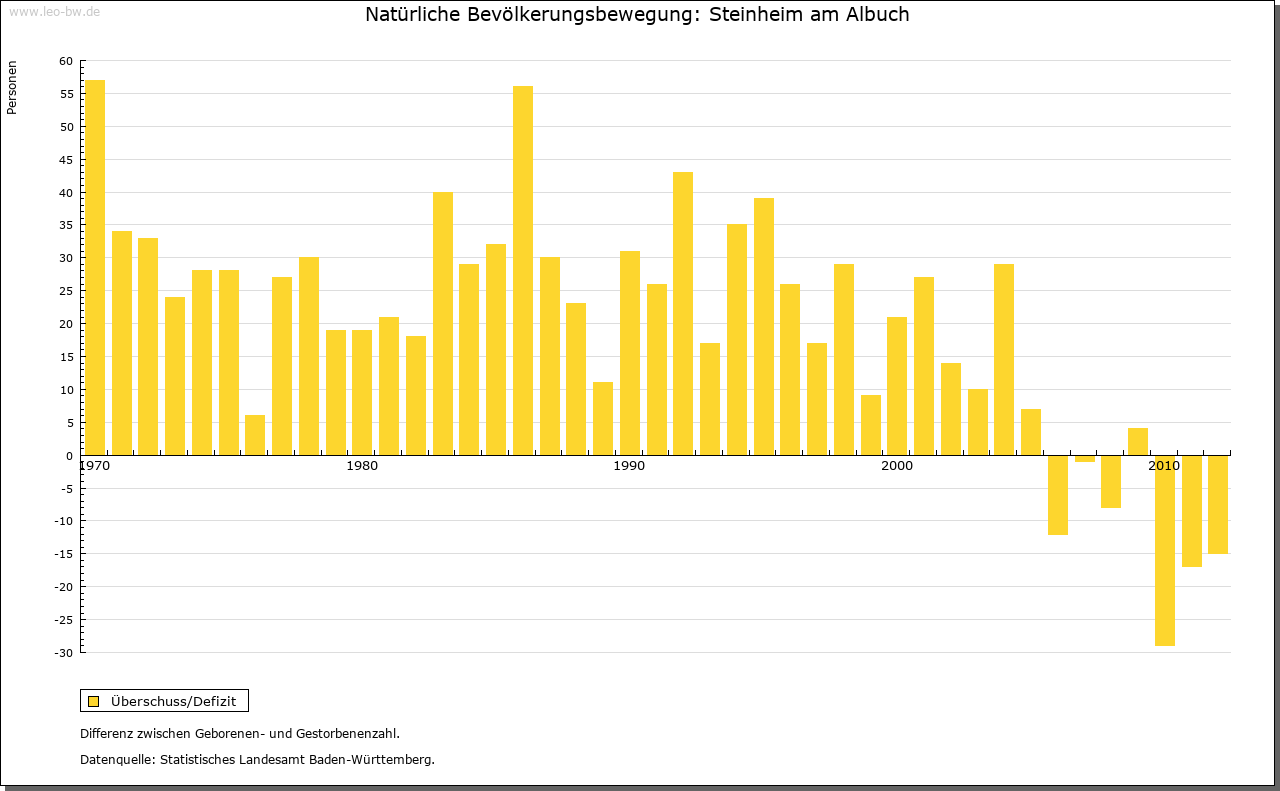The height and width of the screenshot is (791, 1280).
Task: Click the 60 y-axis tick label
Action: click(x=66, y=61)
